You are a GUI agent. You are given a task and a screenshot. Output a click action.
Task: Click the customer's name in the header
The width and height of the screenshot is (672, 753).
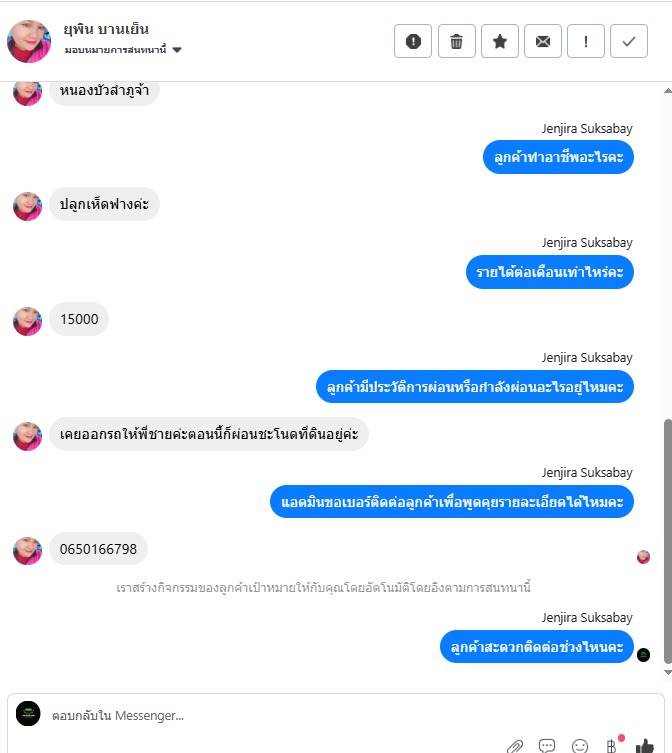tap(106, 29)
